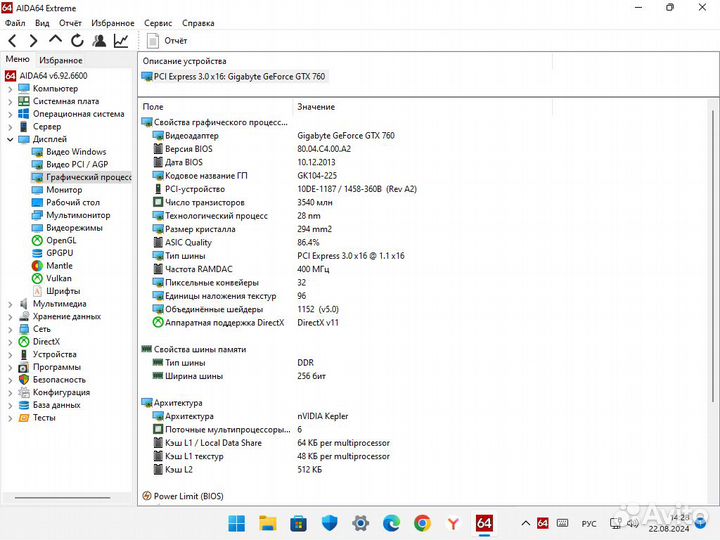Show hidden system tray icons
The height and width of the screenshot is (540, 720).
526,523
